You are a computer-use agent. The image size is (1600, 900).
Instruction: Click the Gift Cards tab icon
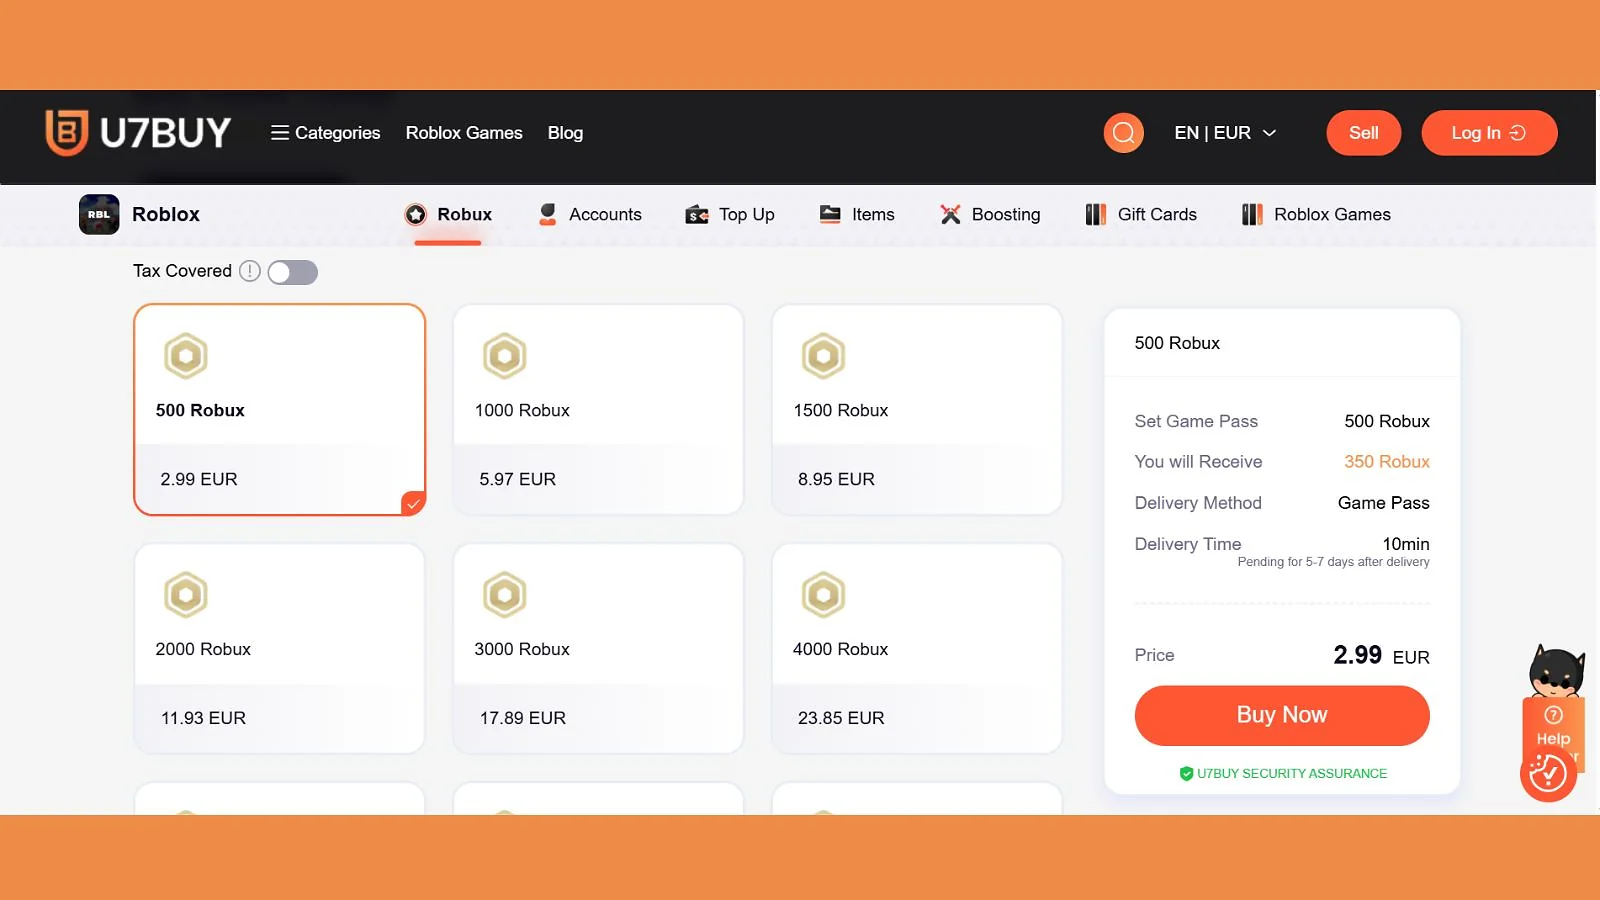[x=1096, y=214]
